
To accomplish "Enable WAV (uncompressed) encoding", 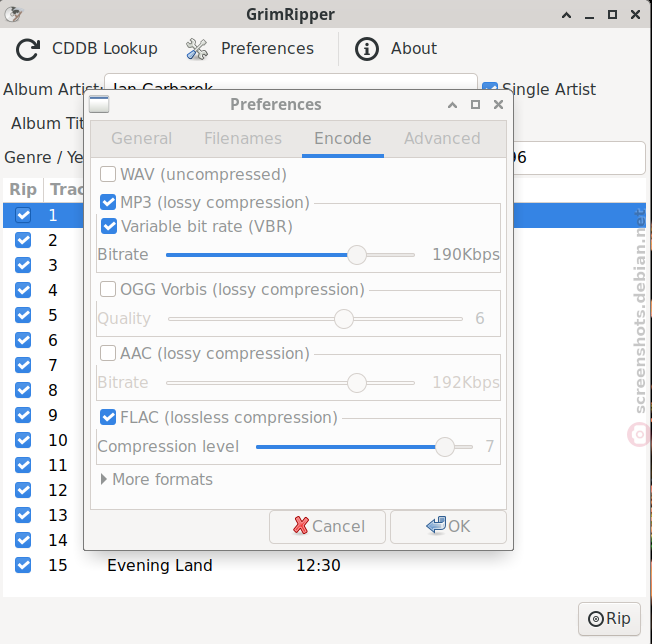I will click(108, 174).
